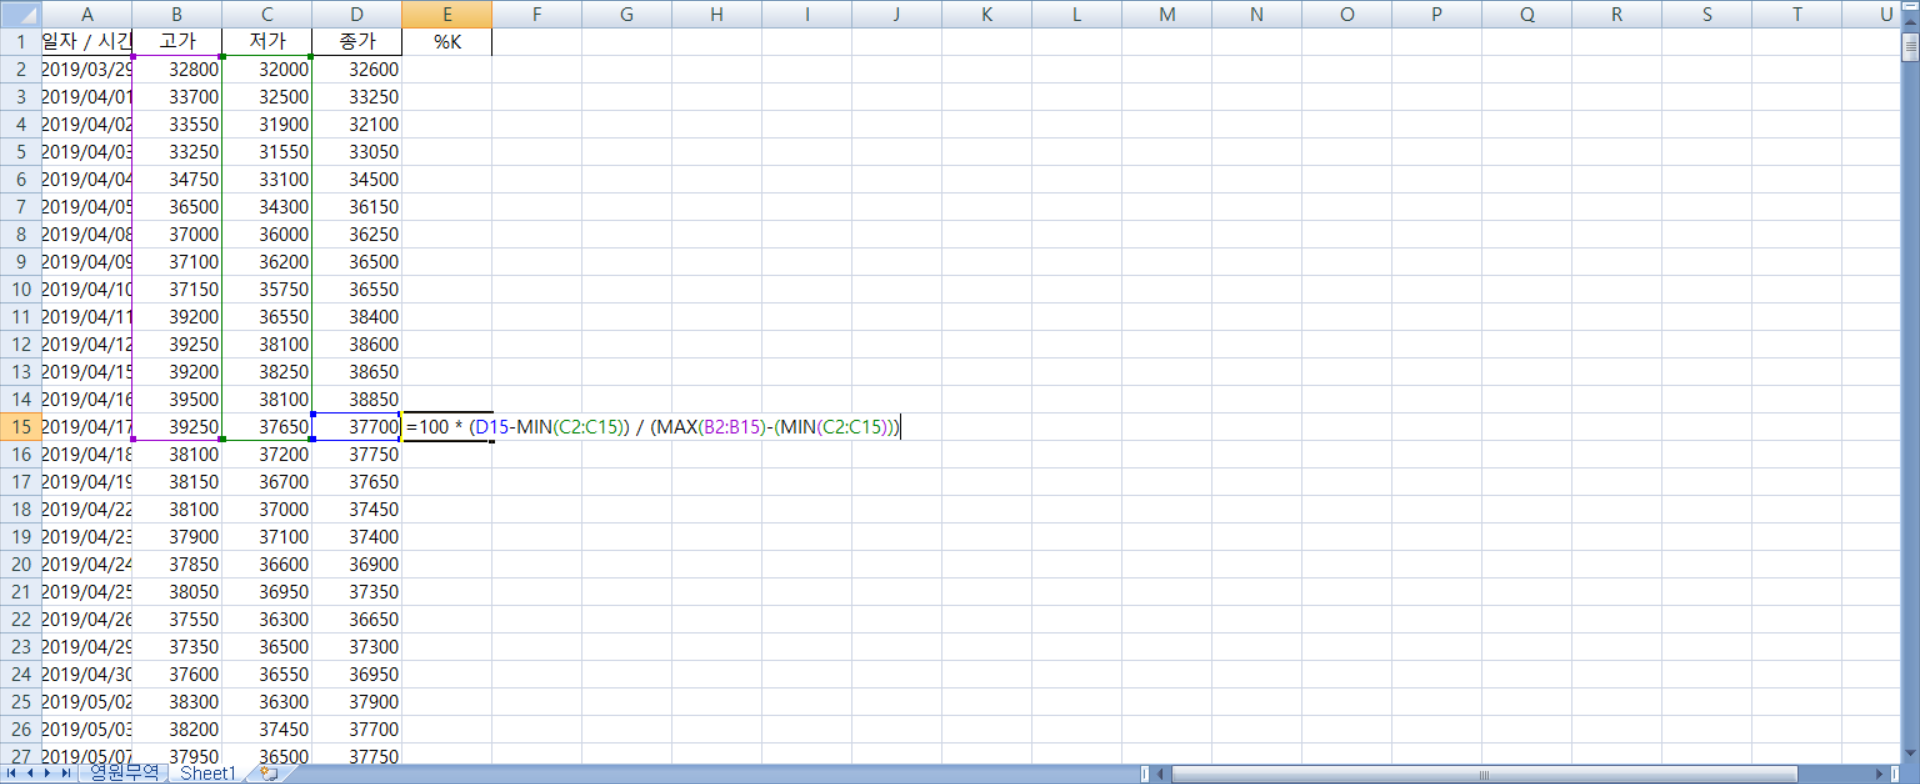Click horizontal scrollbar left arrow
1920x784 pixels.
click(x=1161, y=774)
